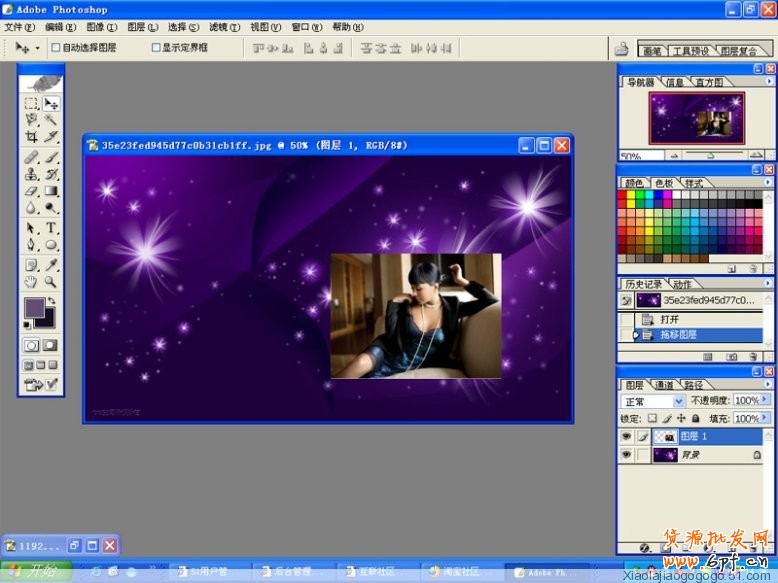Select the Magic Wand tool
The width and height of the screenshot is (778, 583).
pyautogui.click(x=51, y=119)
